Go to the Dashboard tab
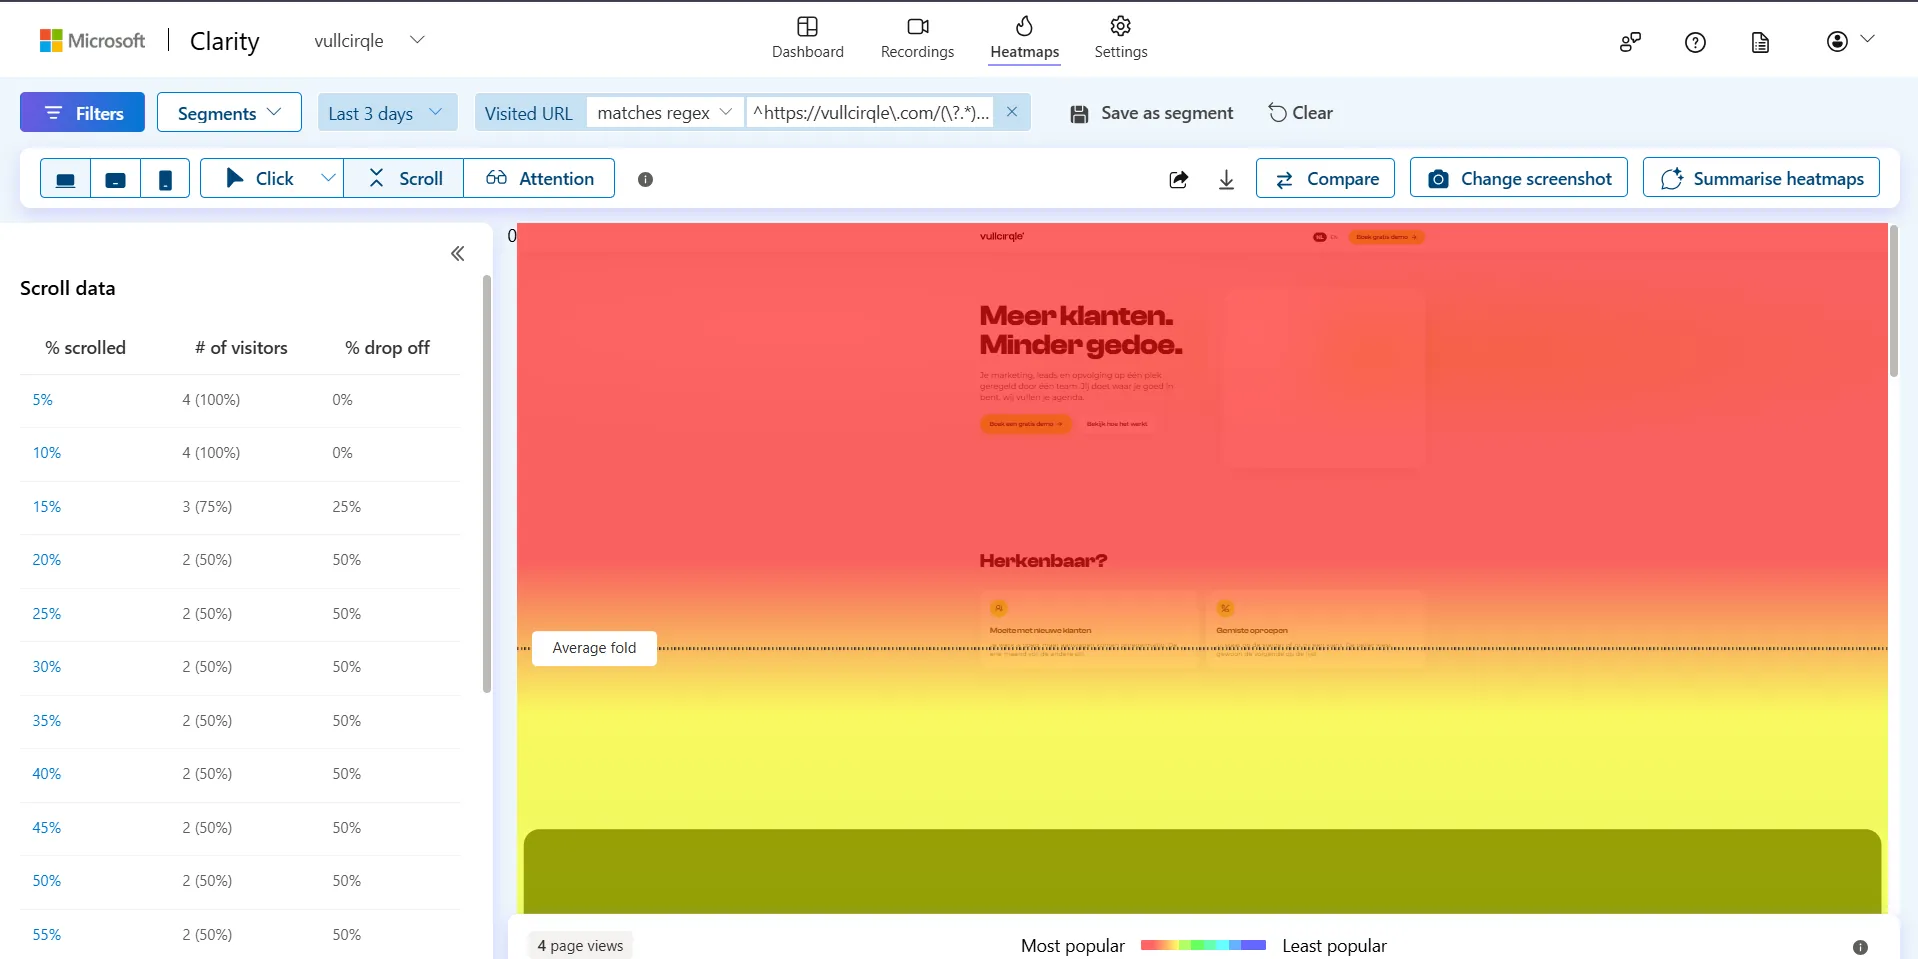This screenshot has width=1918, height=959. [808, 38]
